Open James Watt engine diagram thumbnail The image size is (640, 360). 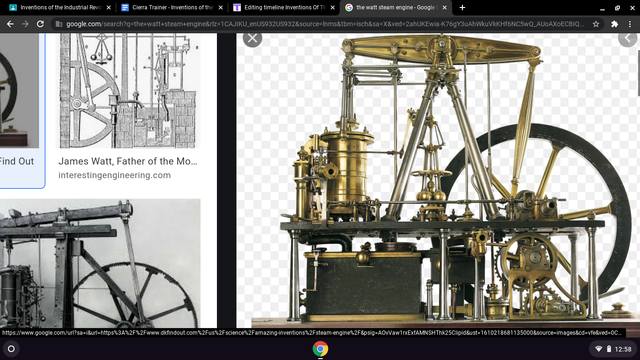click(x=128, y=91)
